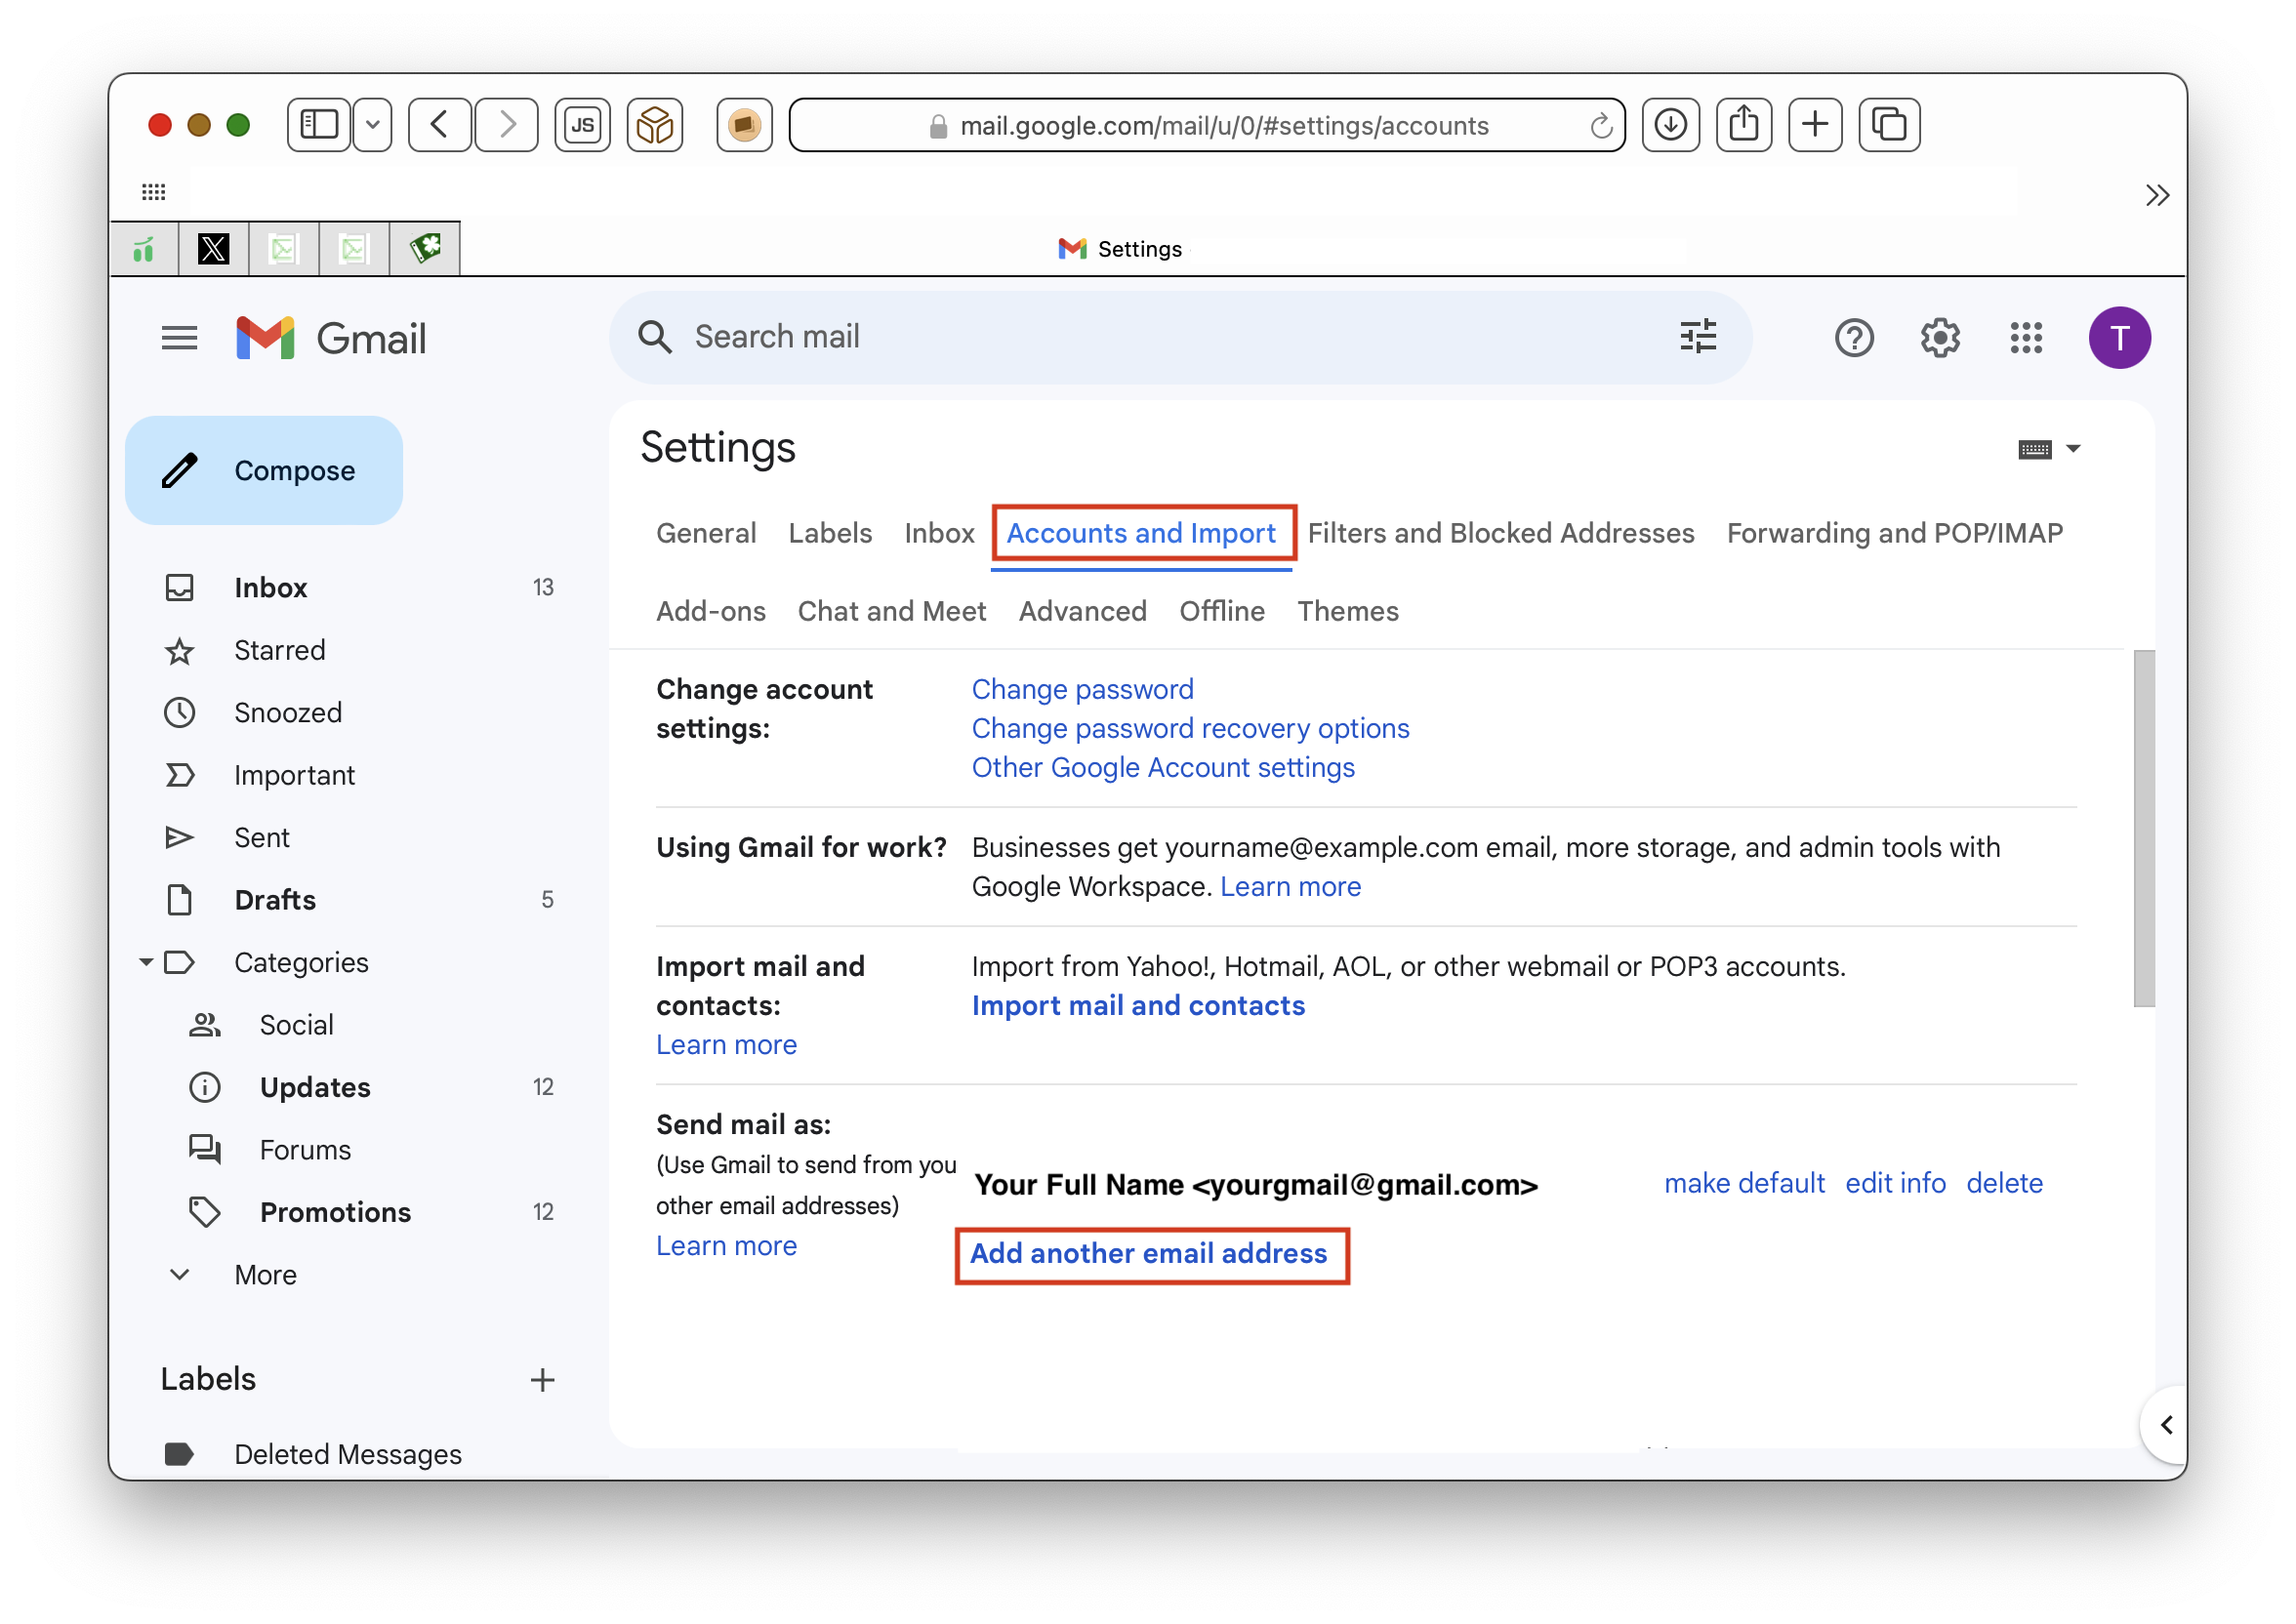Click the JS extension icon
This screenshot has width=2296, height=1624.
pyautogui.click(x=582, y=125)
